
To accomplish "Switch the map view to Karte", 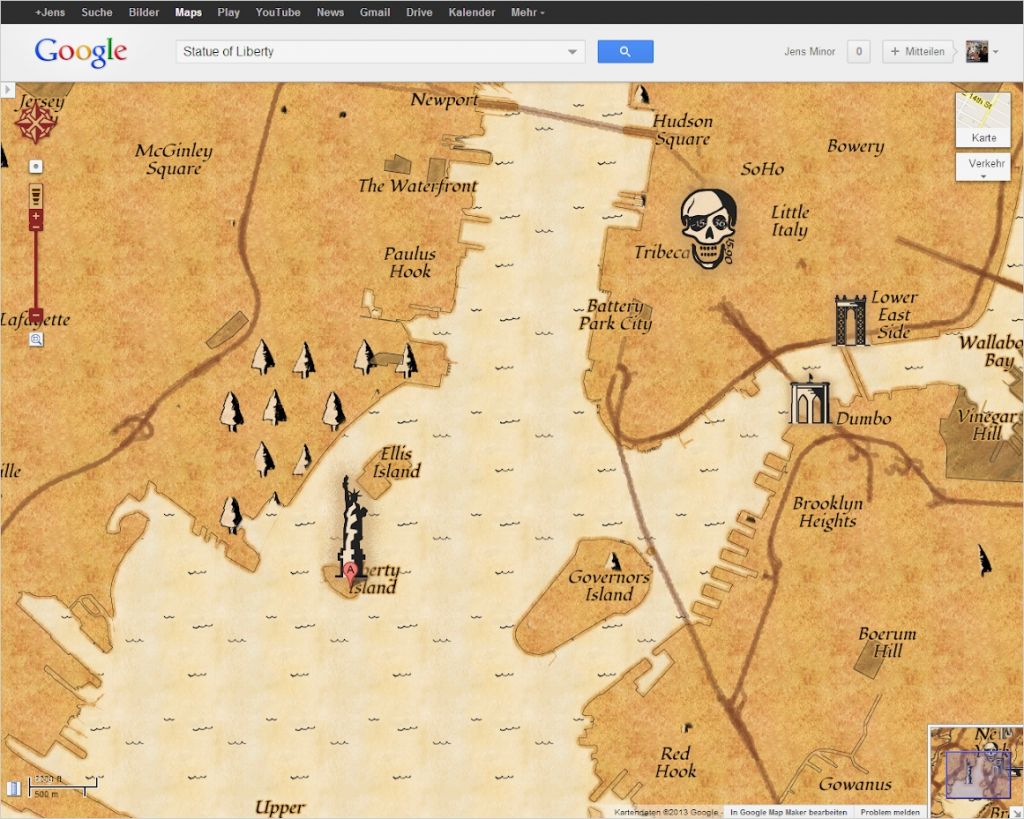I will click(983, 120).
